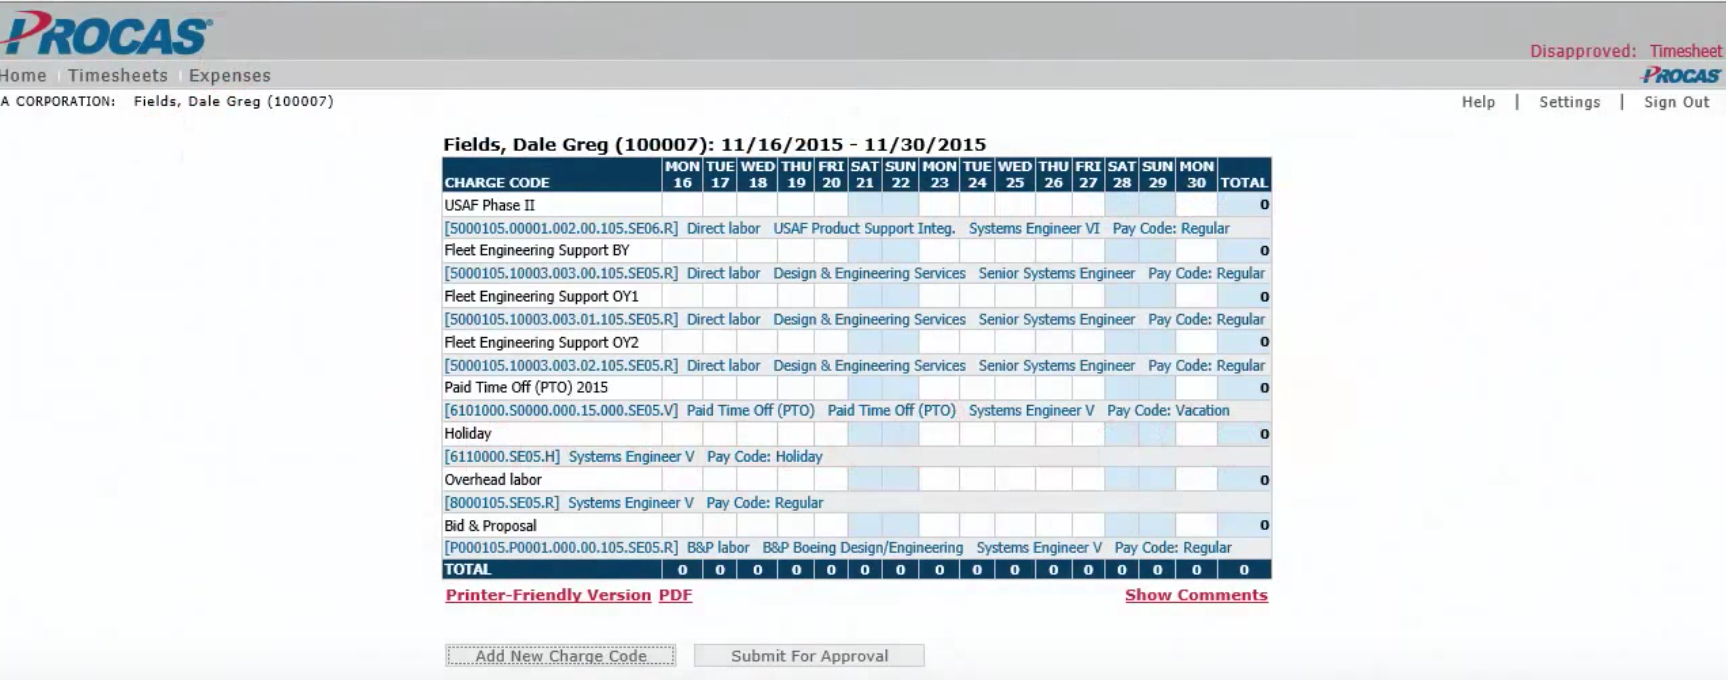Click code [6101000.S0000.000.15.000.SE05.V]
Image resolution: width=1728 pixels, height=680 pixels.
tap(561, 411)
